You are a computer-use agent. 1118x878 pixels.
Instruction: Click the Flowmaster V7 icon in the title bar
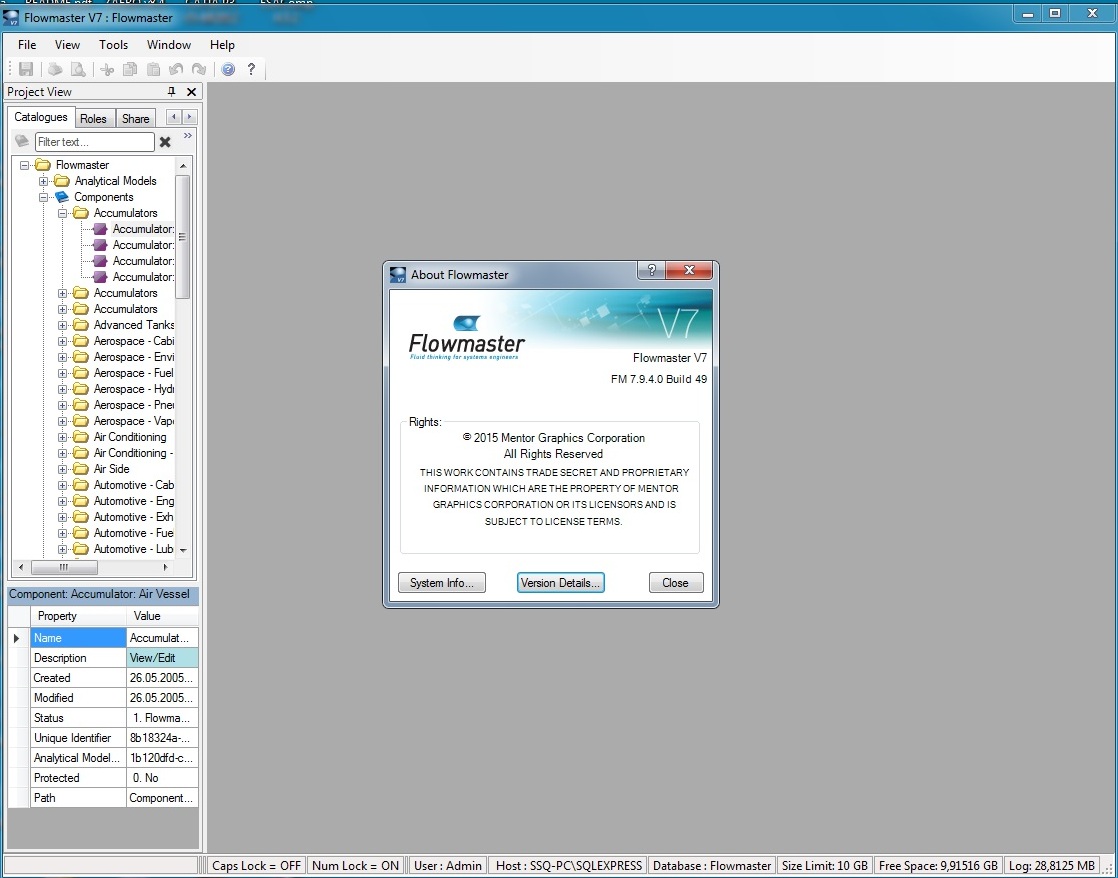[x=11, y=17]
